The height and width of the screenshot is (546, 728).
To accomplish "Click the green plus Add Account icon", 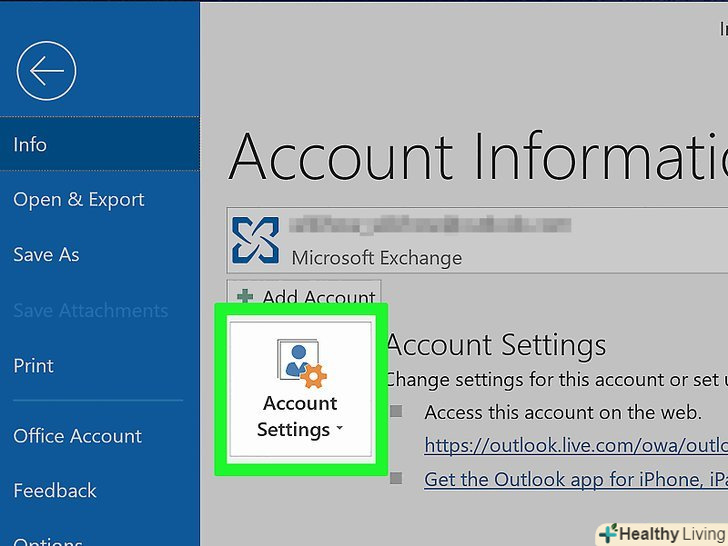I will (x=245, y=297).
